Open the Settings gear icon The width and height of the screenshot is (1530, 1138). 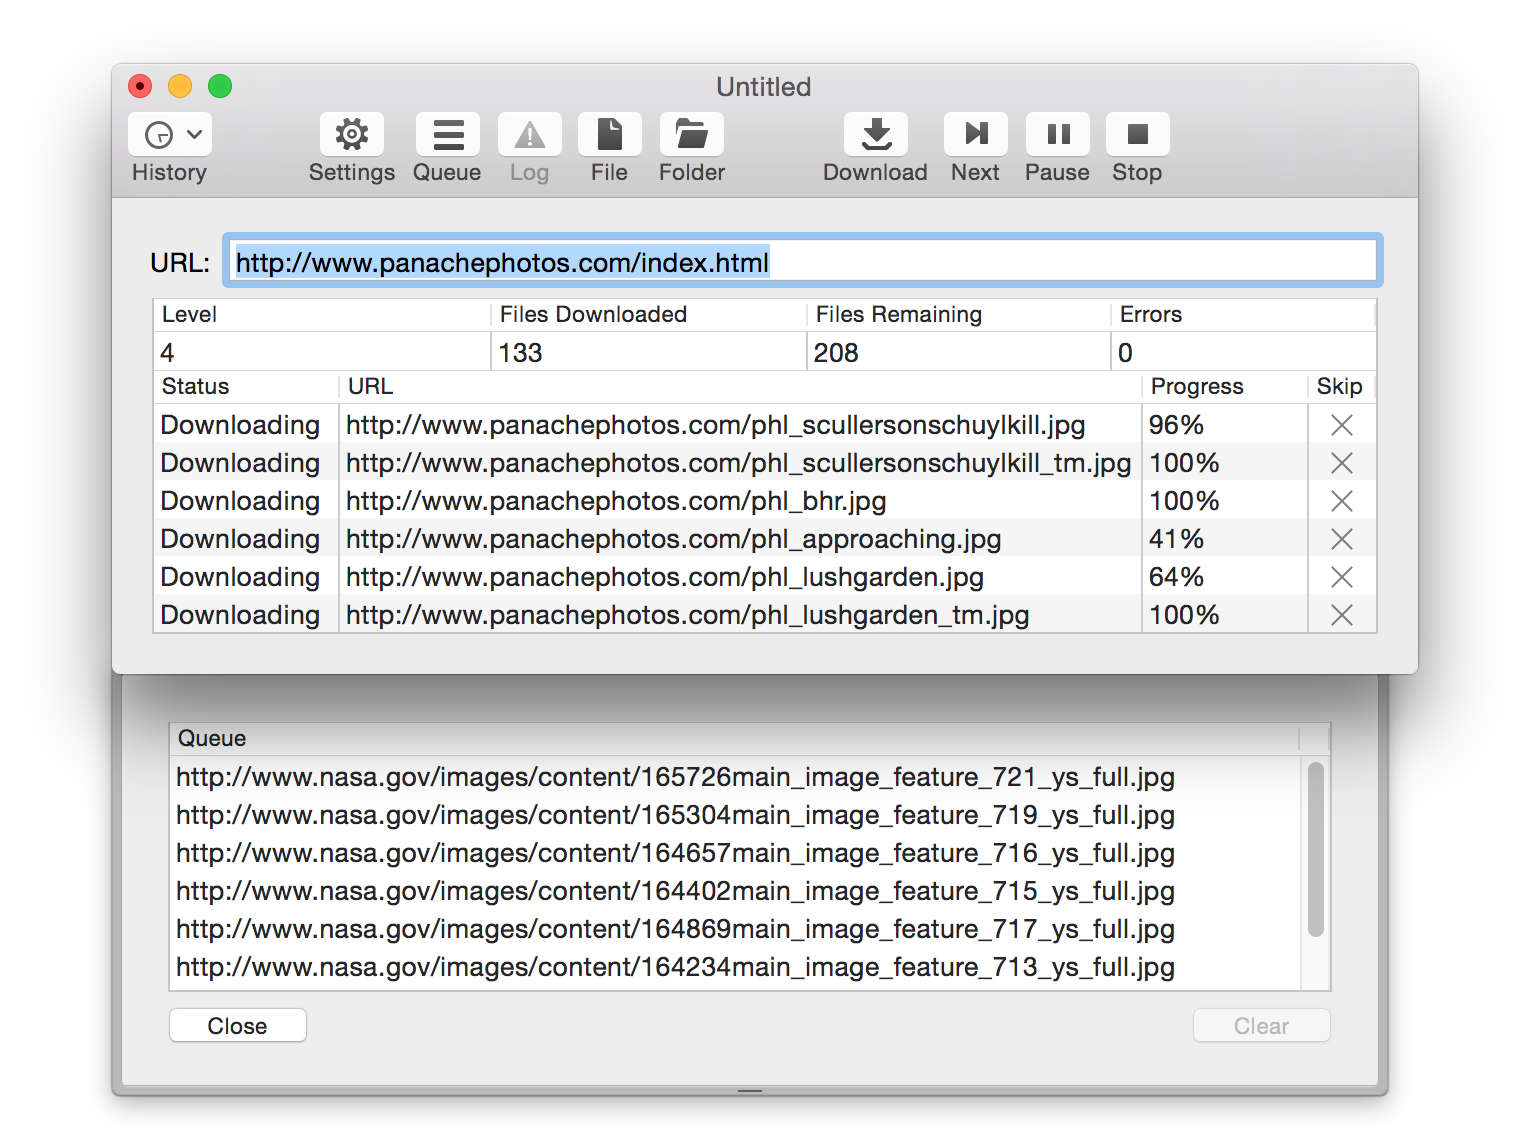pyautogui.click(x=351, y=135)
